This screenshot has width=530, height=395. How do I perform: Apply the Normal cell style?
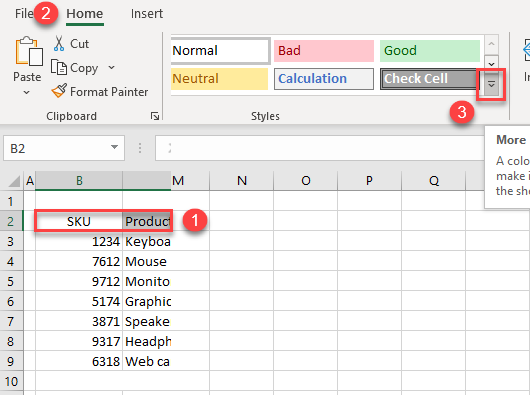220,51
